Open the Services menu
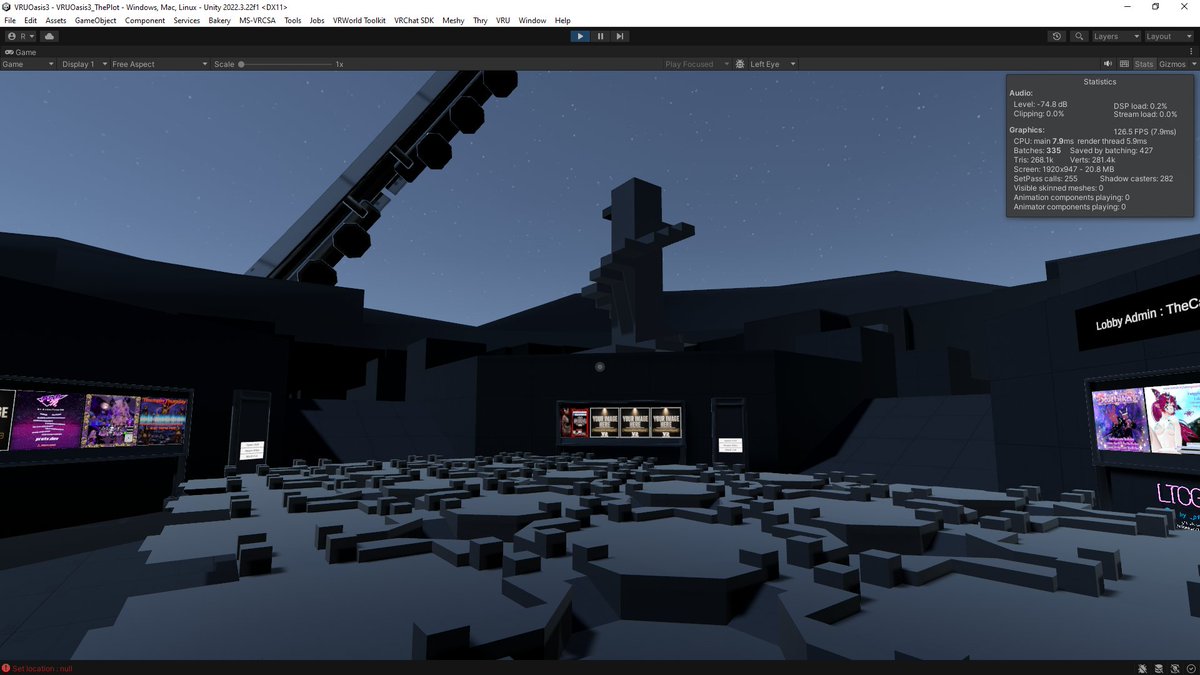Screen dimensions: 1200x675 point(187,20)
